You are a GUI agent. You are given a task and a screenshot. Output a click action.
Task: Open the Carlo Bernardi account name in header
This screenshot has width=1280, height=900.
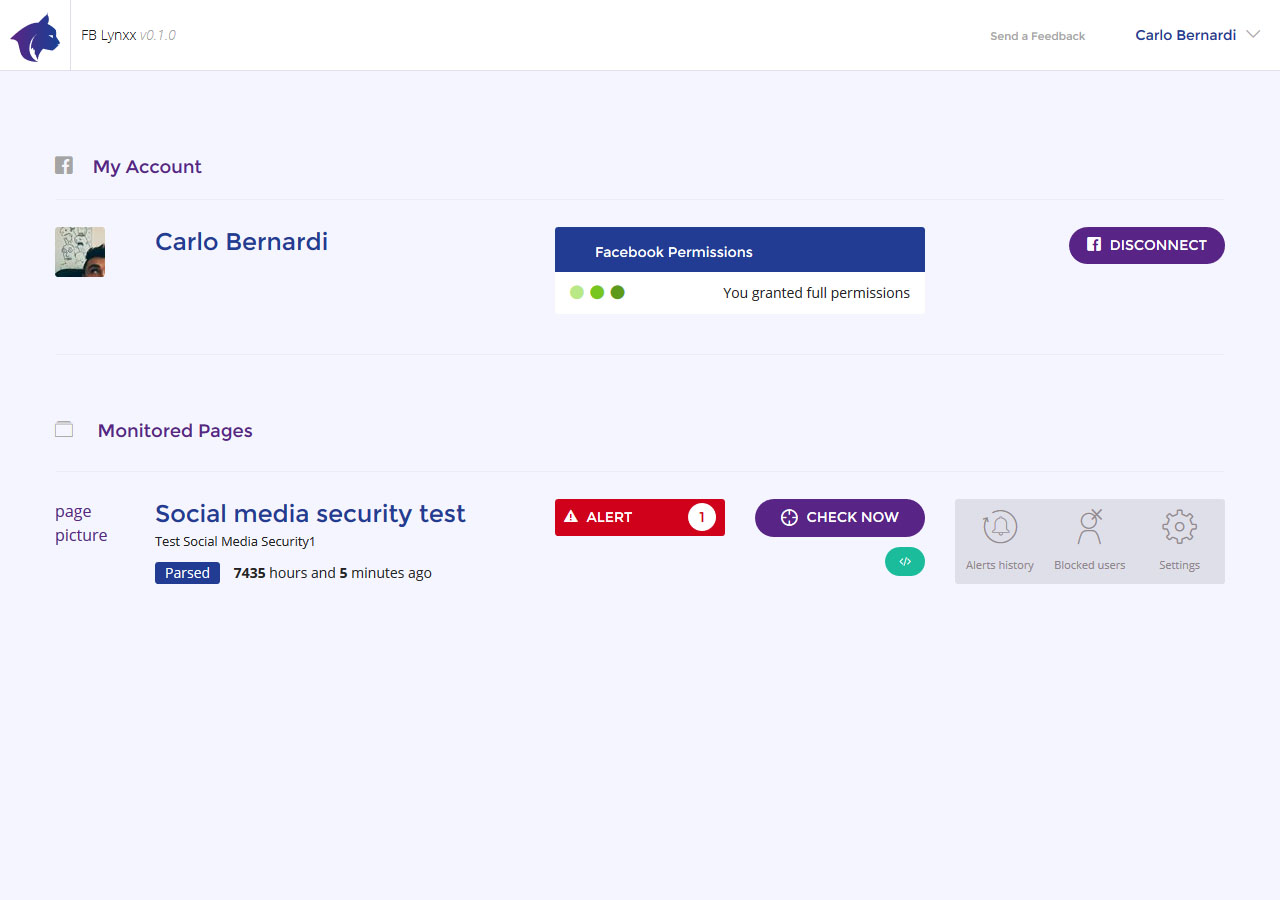coord(1186,35)
